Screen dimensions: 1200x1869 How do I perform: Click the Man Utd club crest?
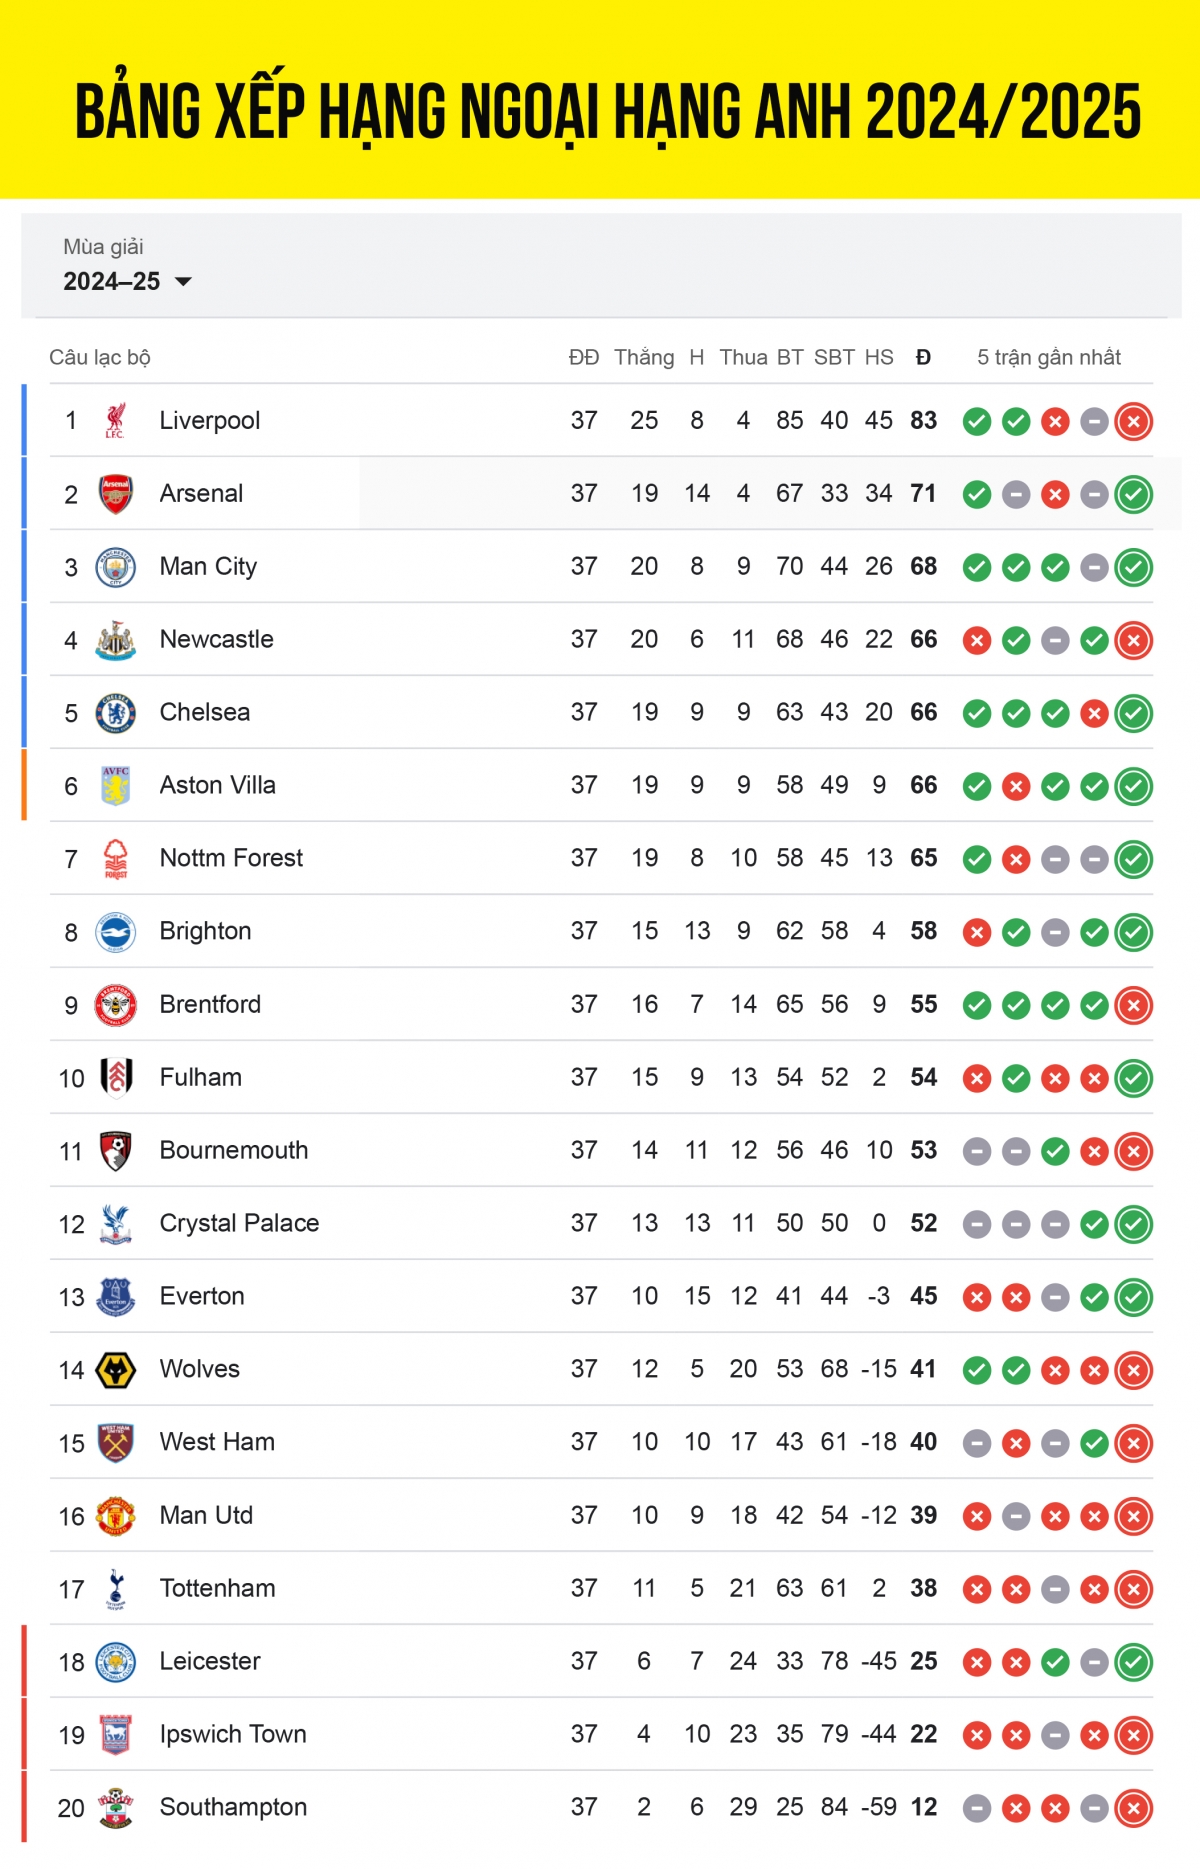(x=116, y=1516)
